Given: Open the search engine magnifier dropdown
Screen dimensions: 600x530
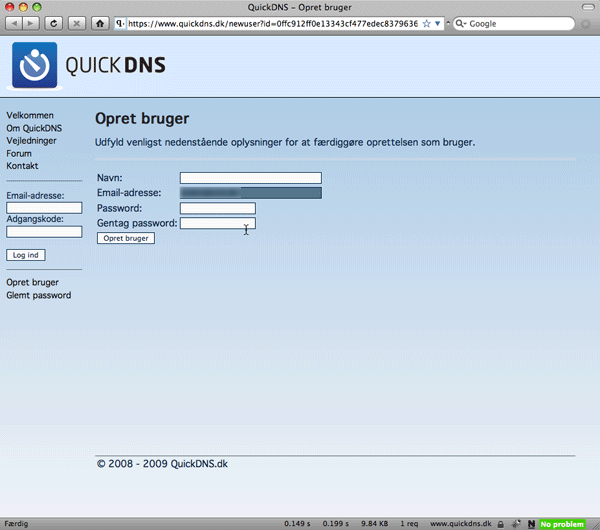Looking at the screenshot, I should point(461,24).
